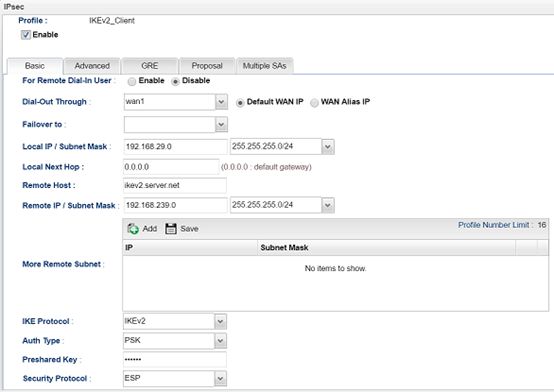Click the Local IP field 192.168.29.0

coord(175,147)
